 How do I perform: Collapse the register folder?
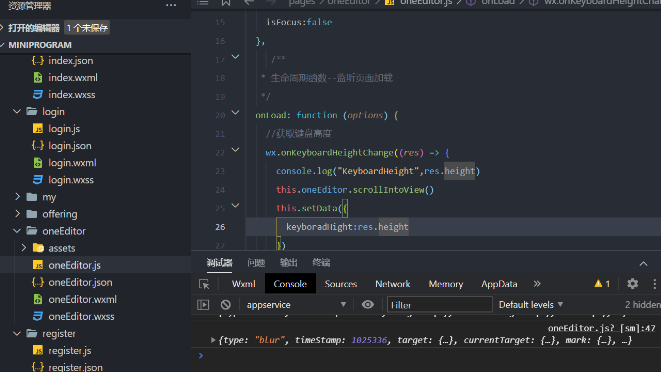[x=17, y=334]
